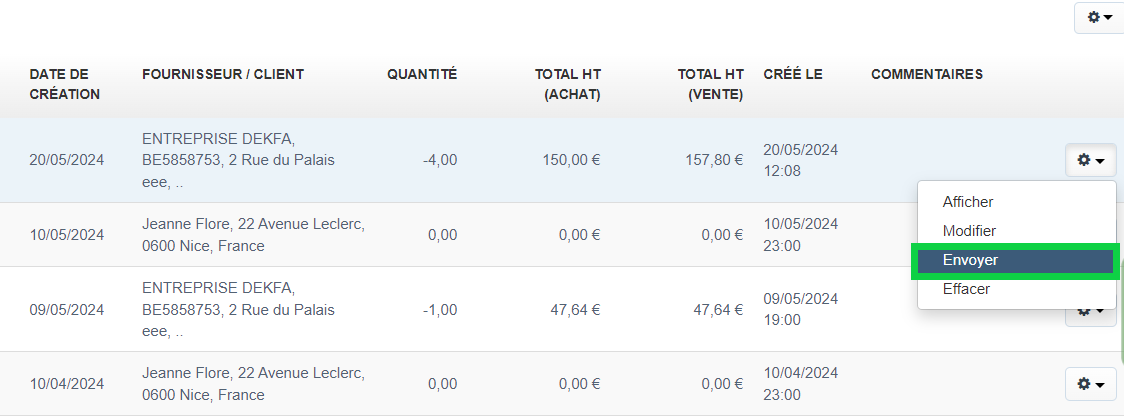Image resolution: width=1124 pixels, height=419 pixels.
Task: Click the 150,00 € purchase total cell
Action: (x=572, y=160)
